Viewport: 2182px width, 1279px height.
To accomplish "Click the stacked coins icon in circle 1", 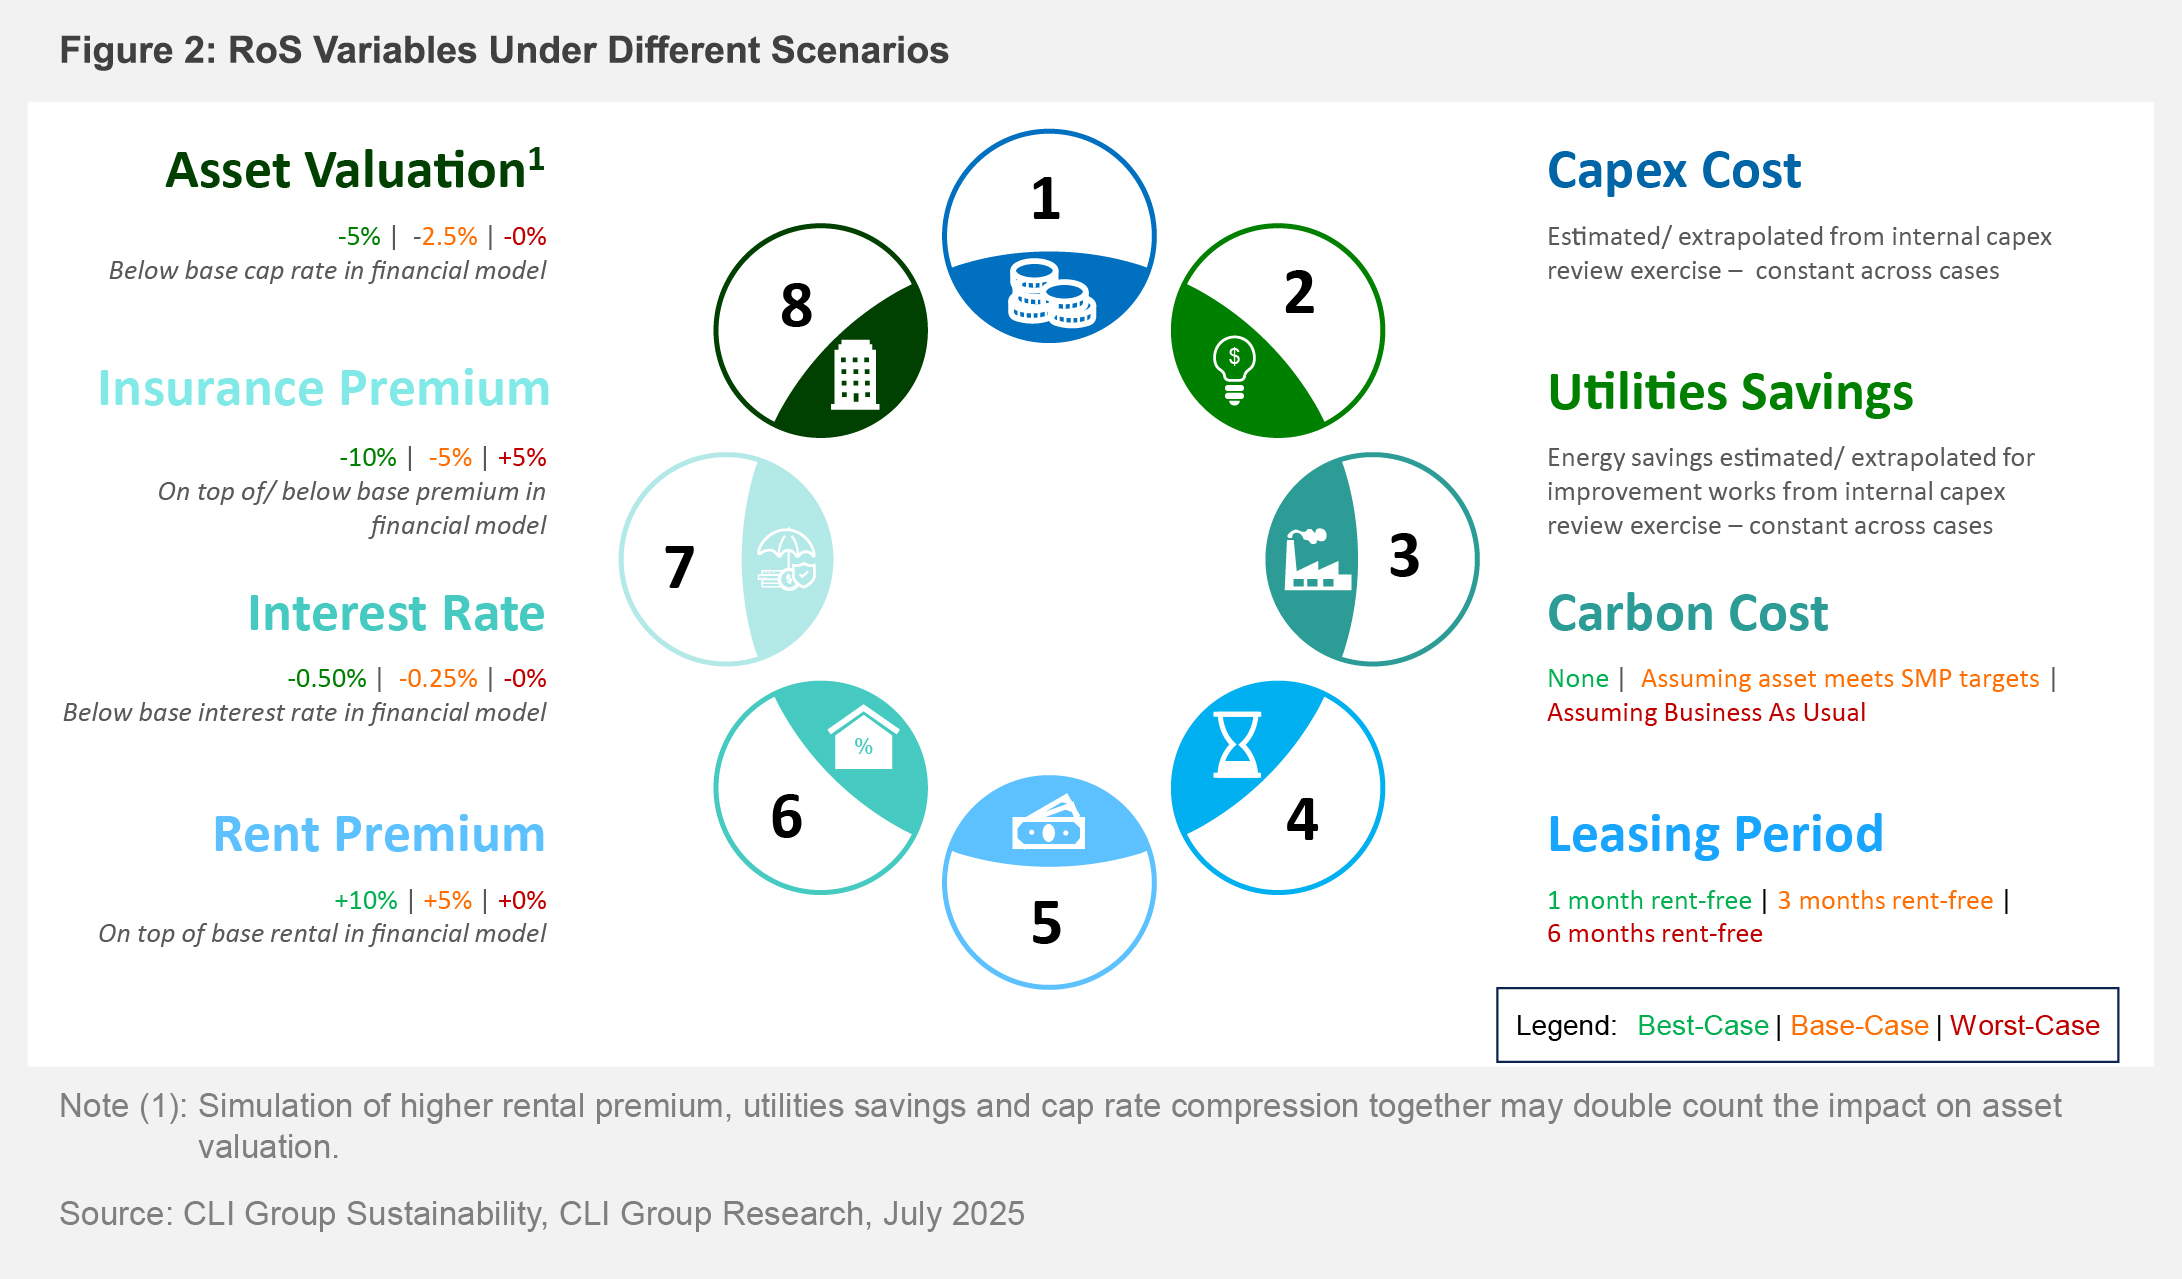I will pos(1050,293).
